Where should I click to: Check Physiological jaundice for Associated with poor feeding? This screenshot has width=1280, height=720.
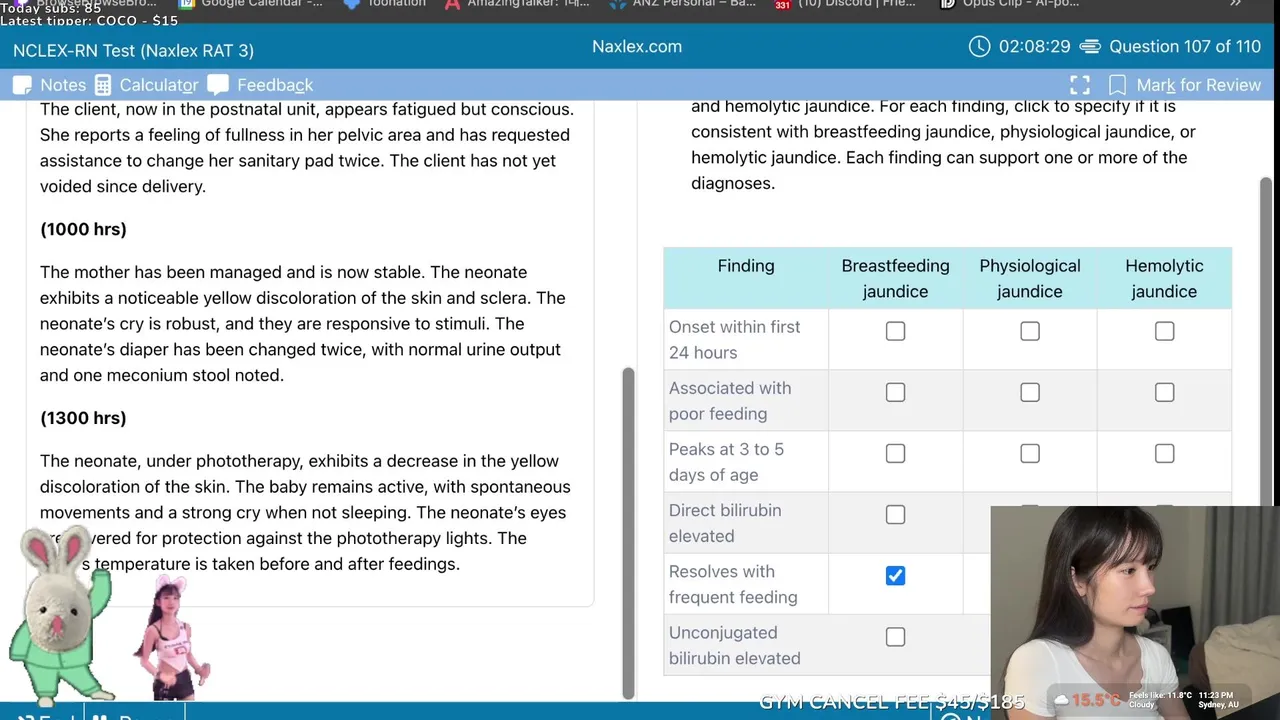[x=1030, y=392]
